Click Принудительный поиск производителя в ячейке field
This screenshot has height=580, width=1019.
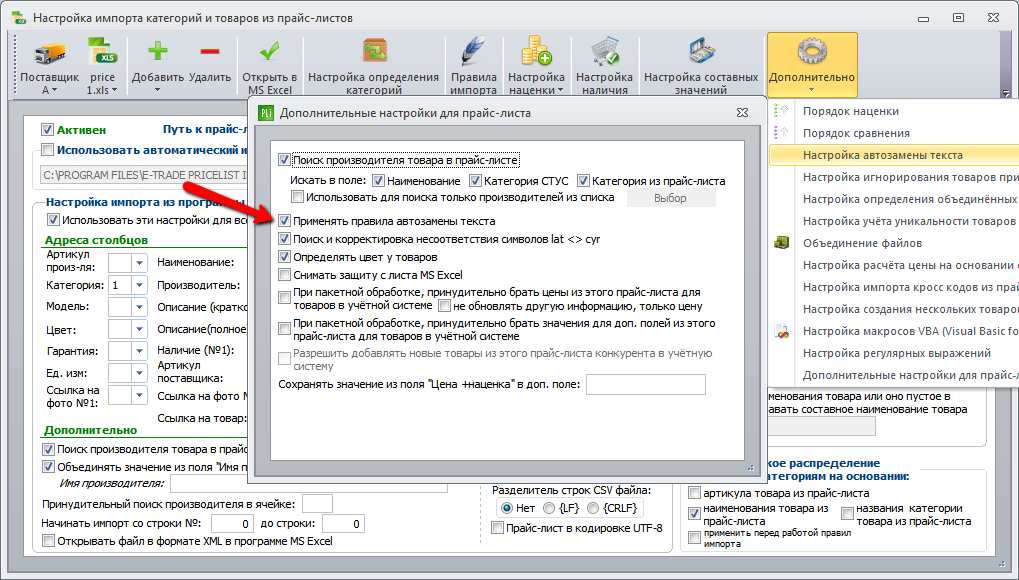(317, 504)
